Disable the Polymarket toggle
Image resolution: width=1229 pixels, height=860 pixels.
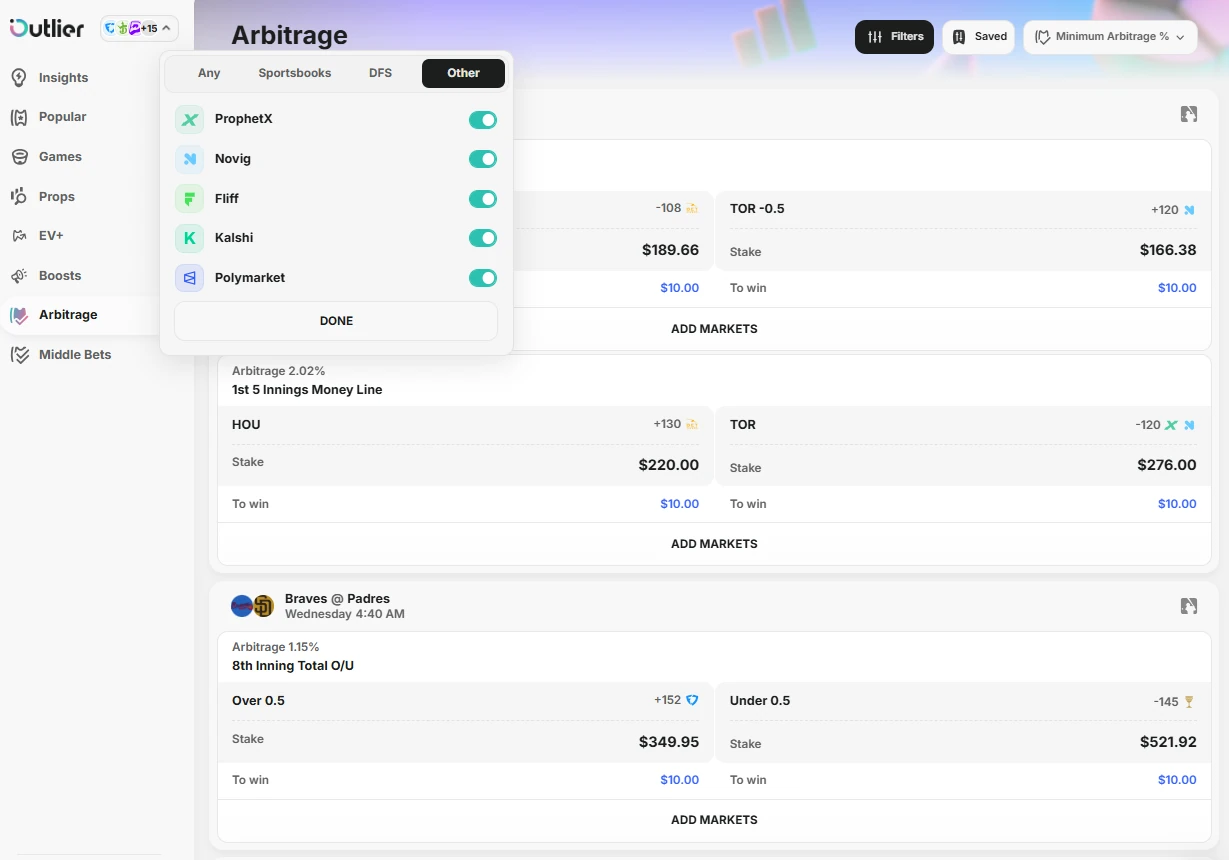click(483, 278)
